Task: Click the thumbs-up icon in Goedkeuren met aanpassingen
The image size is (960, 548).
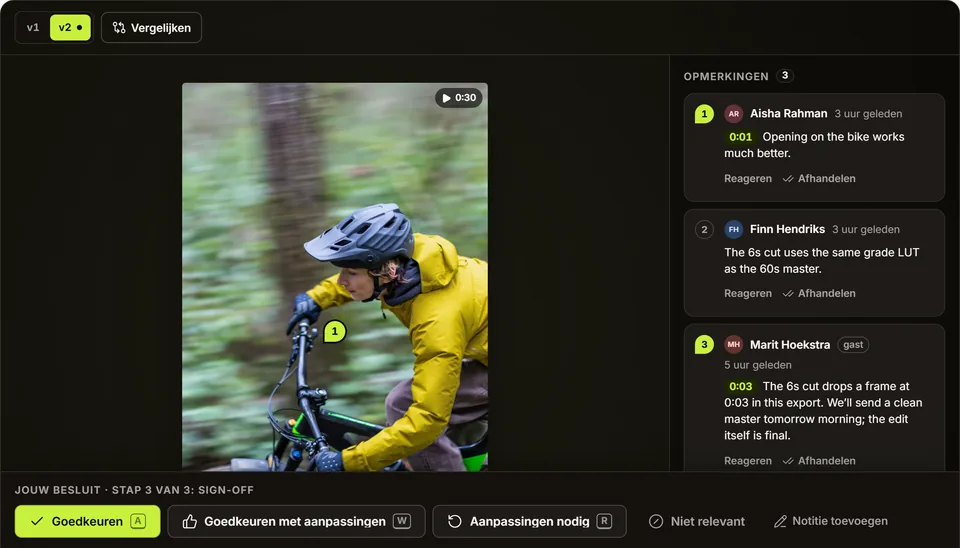Action: (x=190, y=521)
